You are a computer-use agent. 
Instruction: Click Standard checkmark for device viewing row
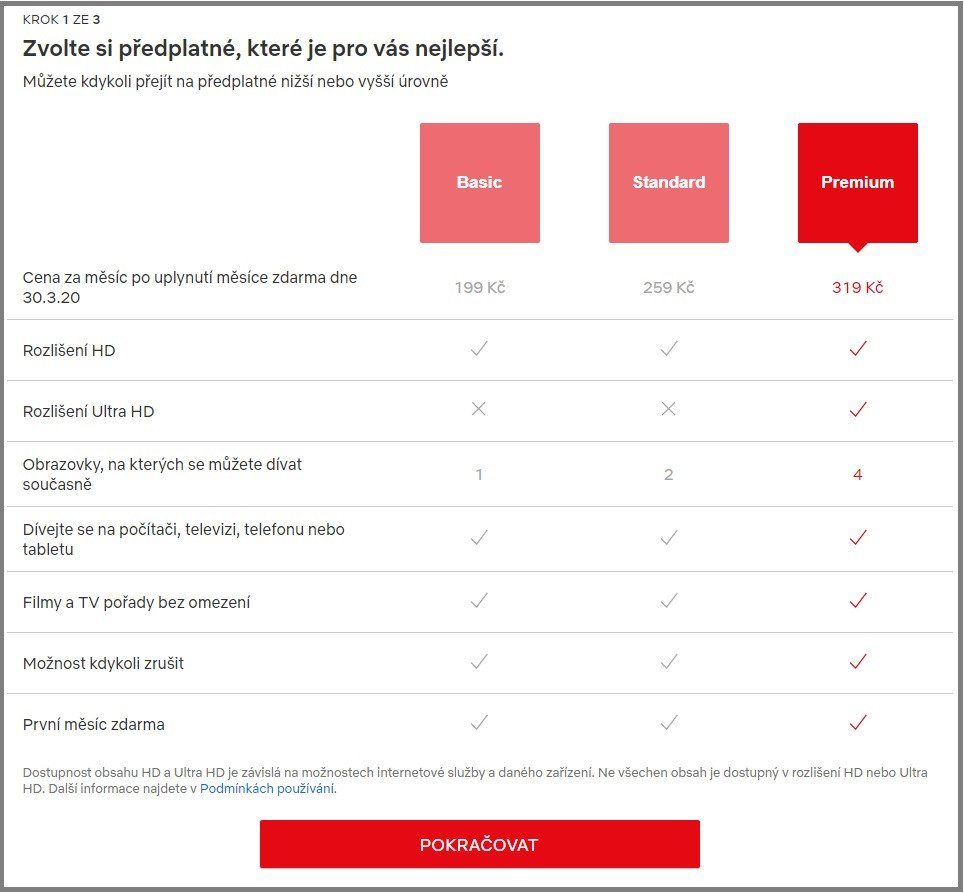668,538
